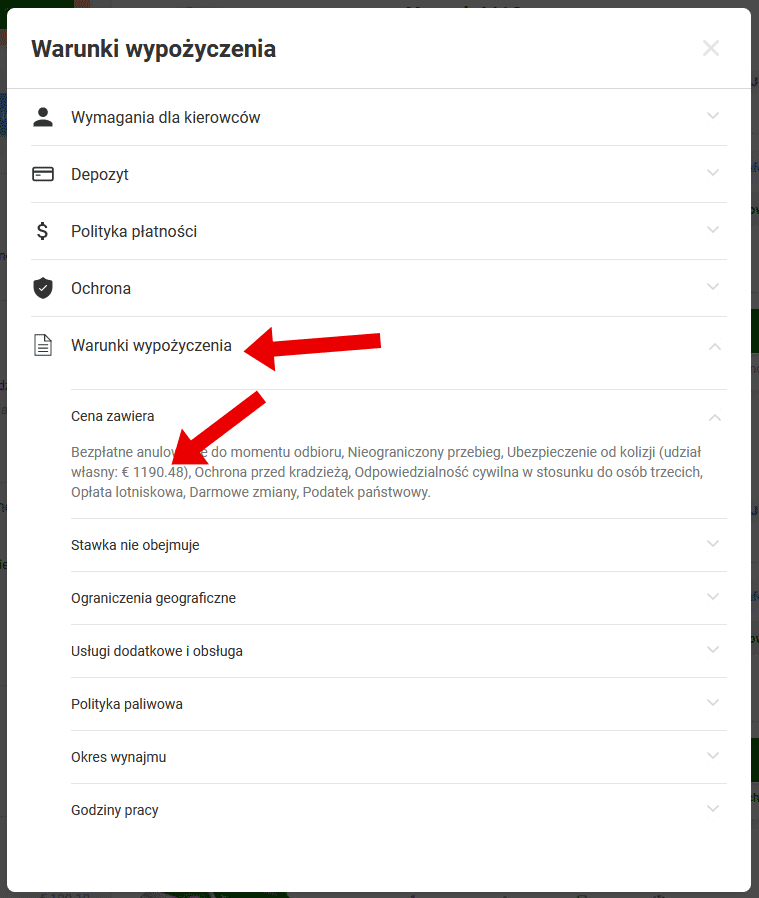Close the Warunki wypożyczenia dialog
Screen dimensions: 759x898
[711, 48]
